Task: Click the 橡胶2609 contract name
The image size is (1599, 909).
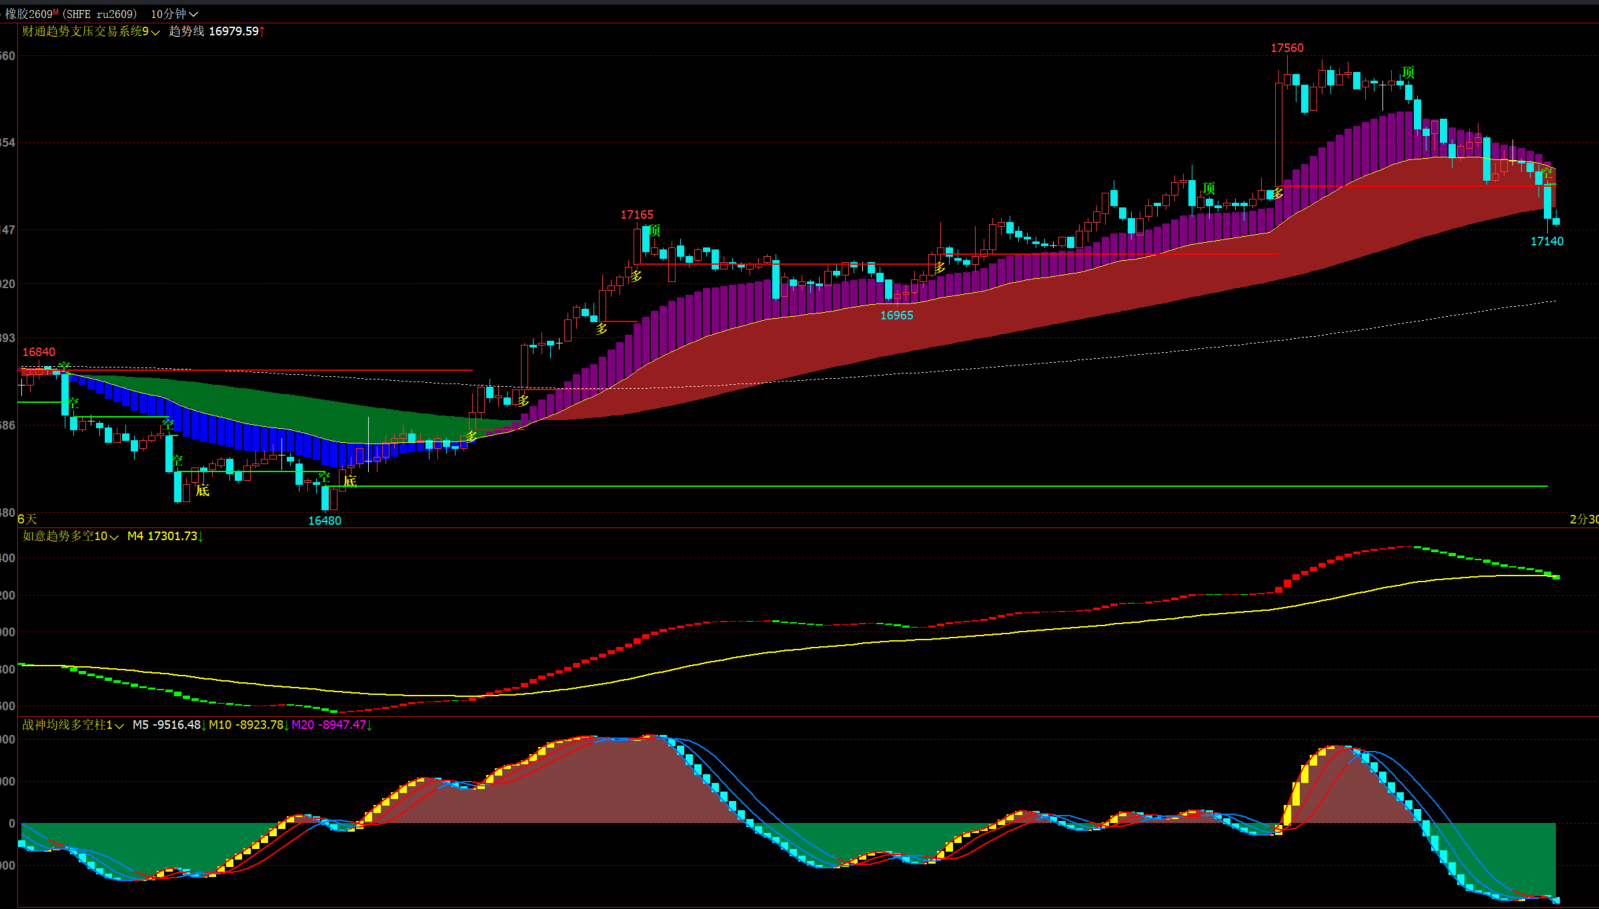Action: coord(30,14)
